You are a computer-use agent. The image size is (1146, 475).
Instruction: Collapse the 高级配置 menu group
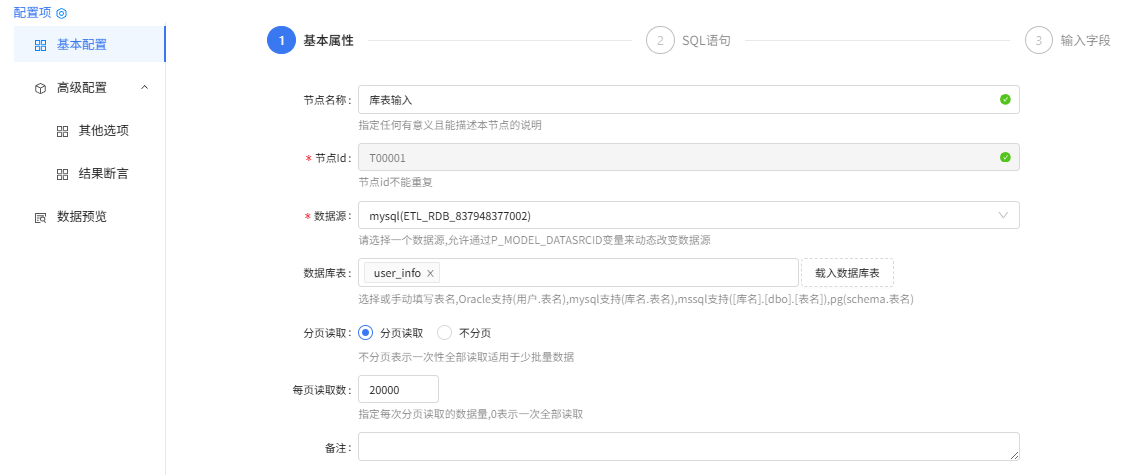144,88
